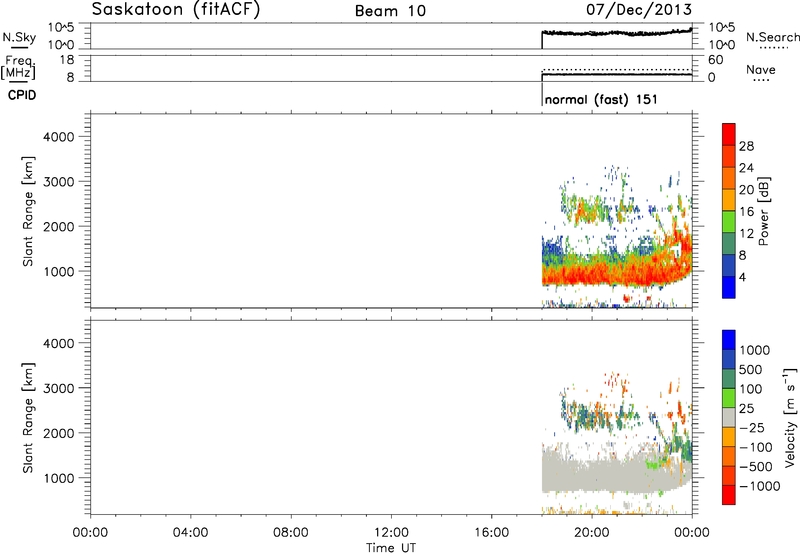The height and width of the screenshot is (554, 800).
Task: Click the "60" tick on the Nave axis
Action: click(715, 60)
